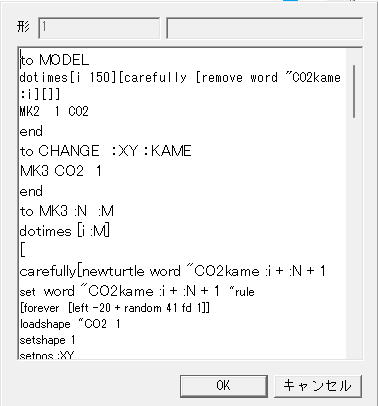Click the OK button

pyautogui.click(x=224, y=386)
